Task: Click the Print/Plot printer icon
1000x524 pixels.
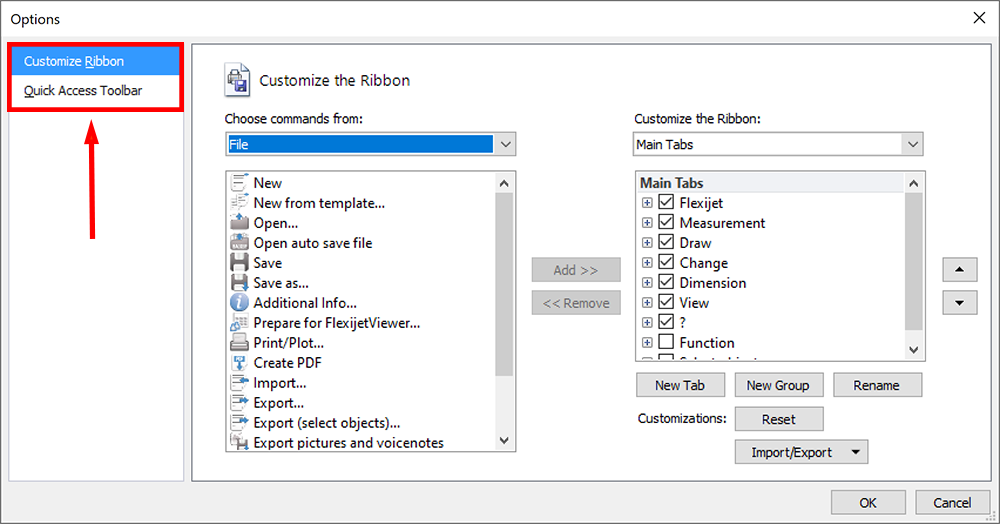Action: (x=239, y=342)
